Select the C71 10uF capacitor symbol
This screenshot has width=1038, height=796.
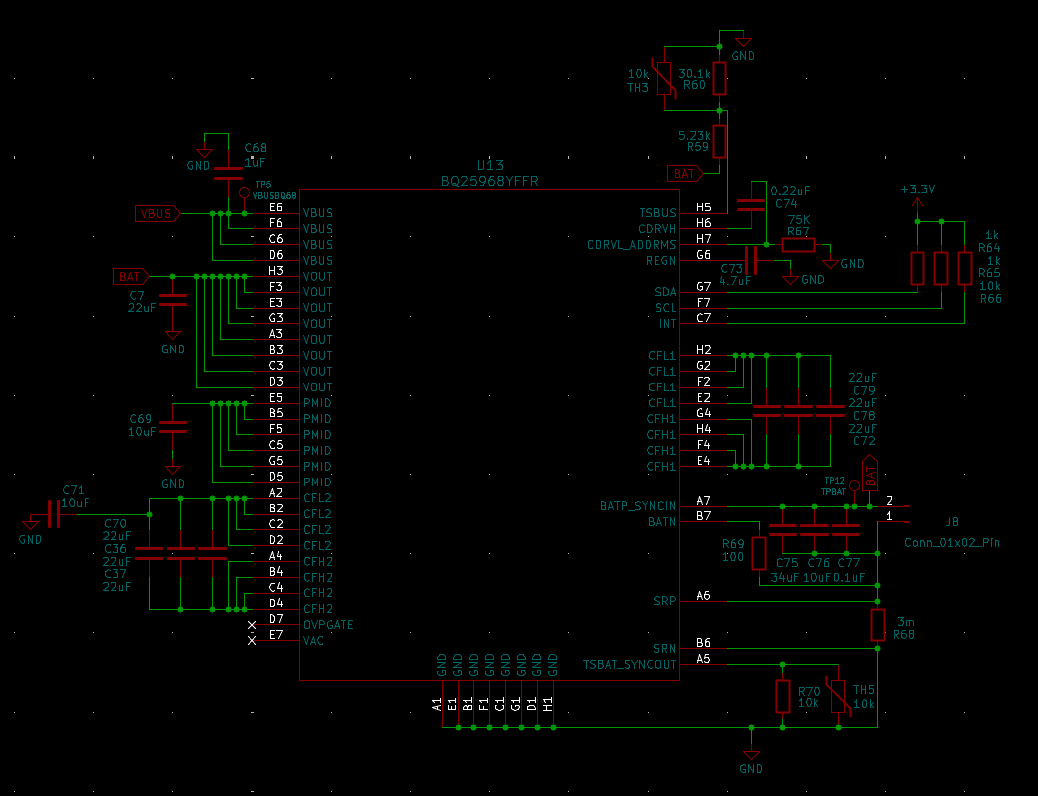coord(54,514)
